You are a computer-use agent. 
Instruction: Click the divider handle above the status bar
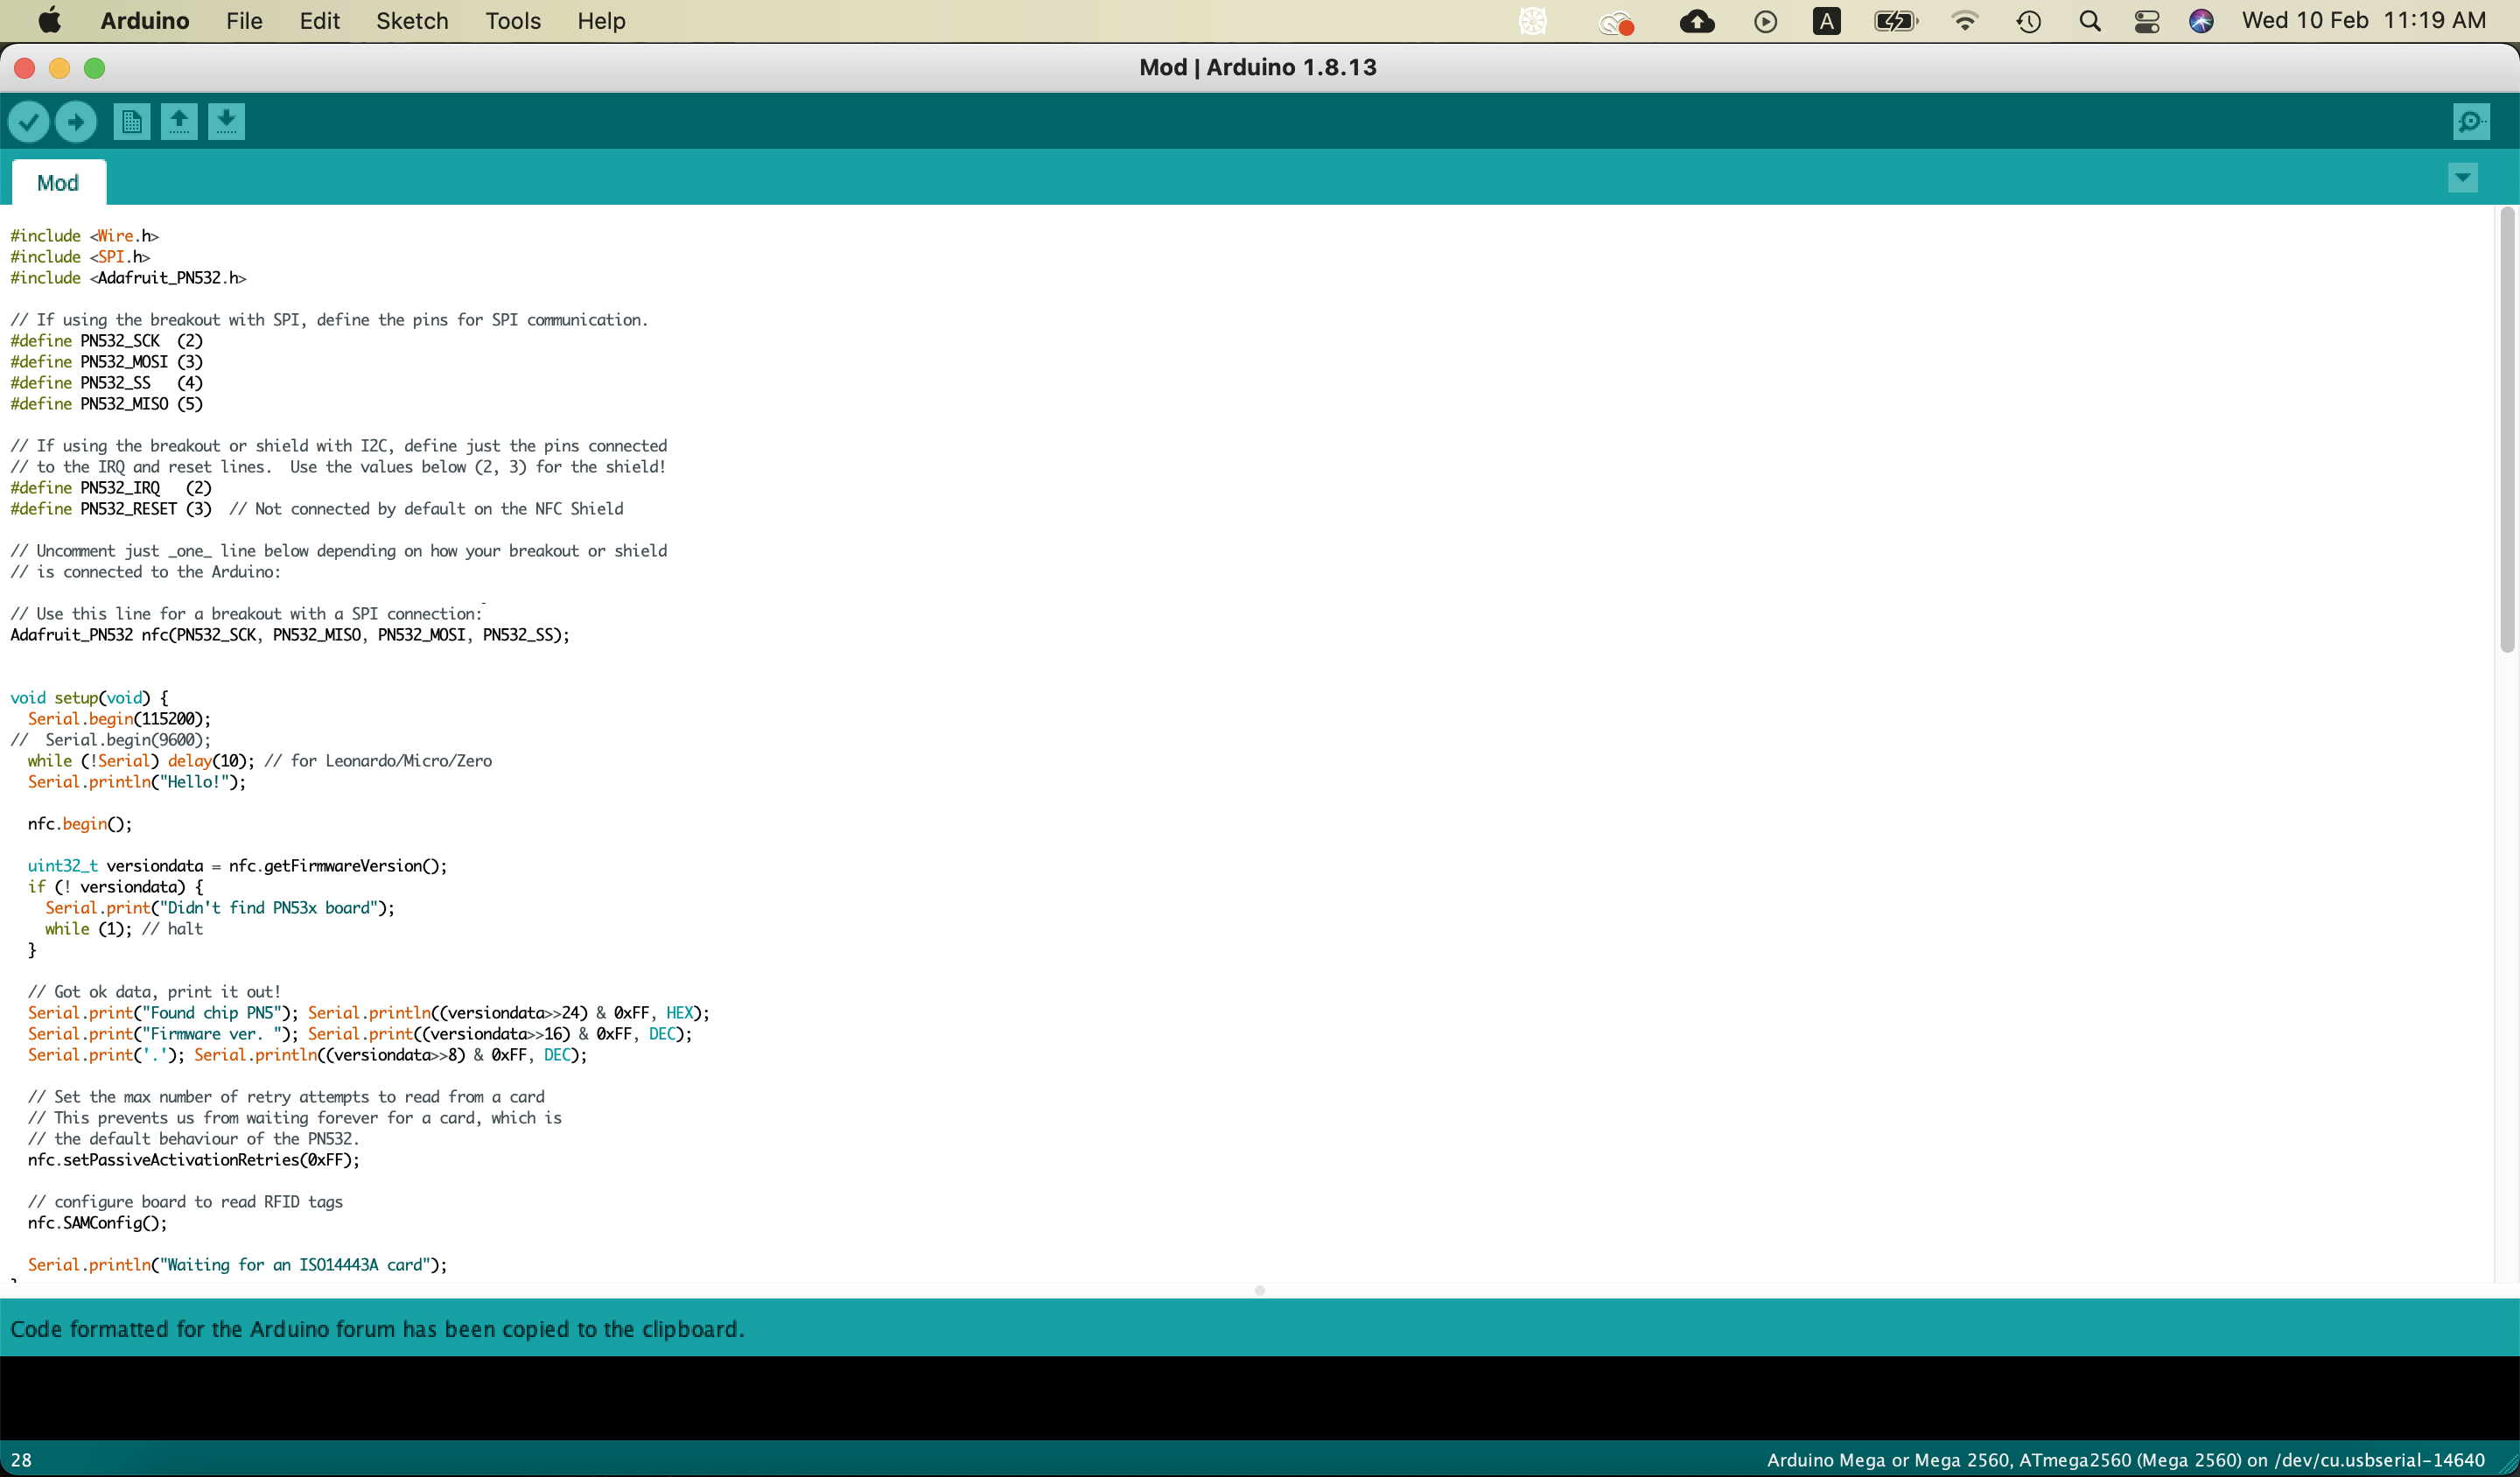pos(1260,1290)
